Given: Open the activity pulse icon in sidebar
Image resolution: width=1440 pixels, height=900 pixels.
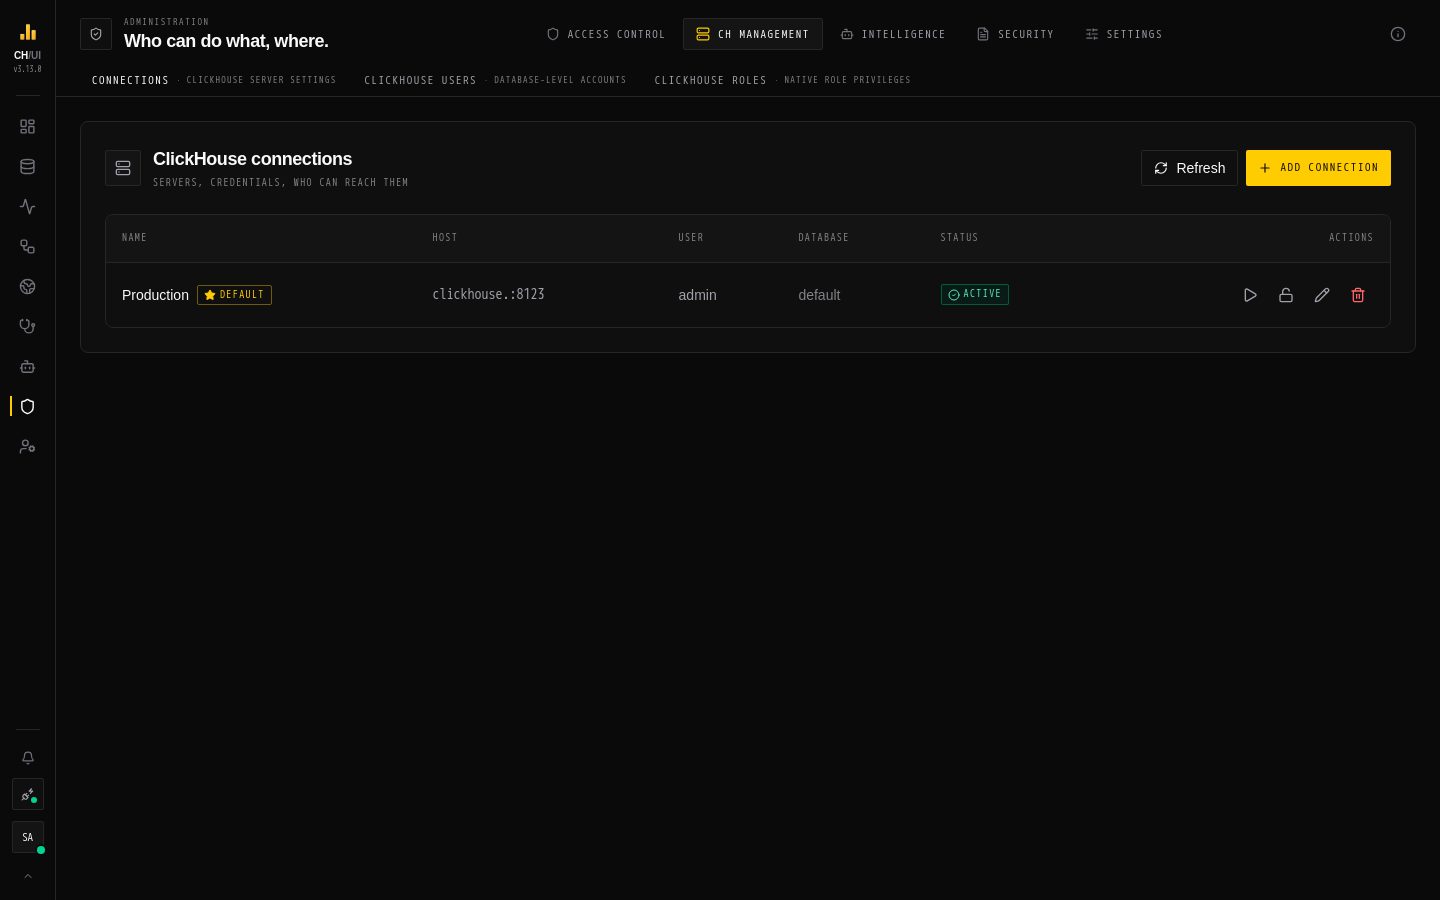Looking at the screenshot, I should point(27,207).
